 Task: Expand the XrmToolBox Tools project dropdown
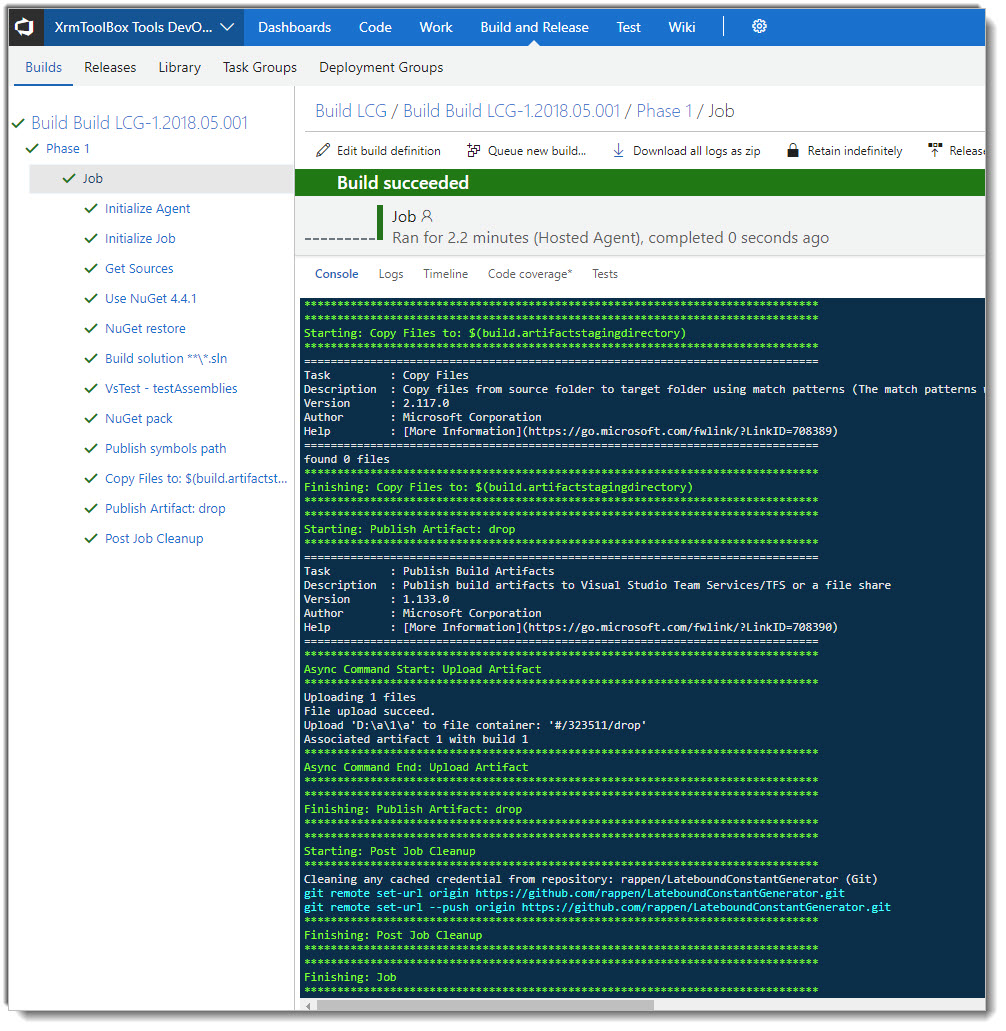[x=228, y=27]
